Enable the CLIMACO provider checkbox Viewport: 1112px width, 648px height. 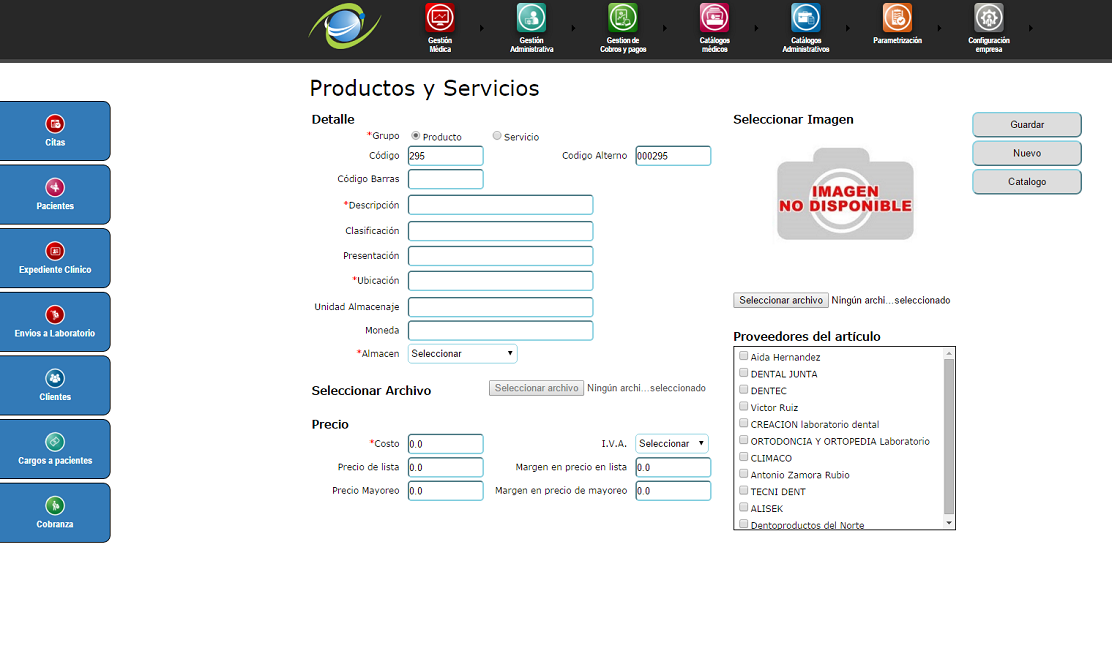click(x=743, y=457)
